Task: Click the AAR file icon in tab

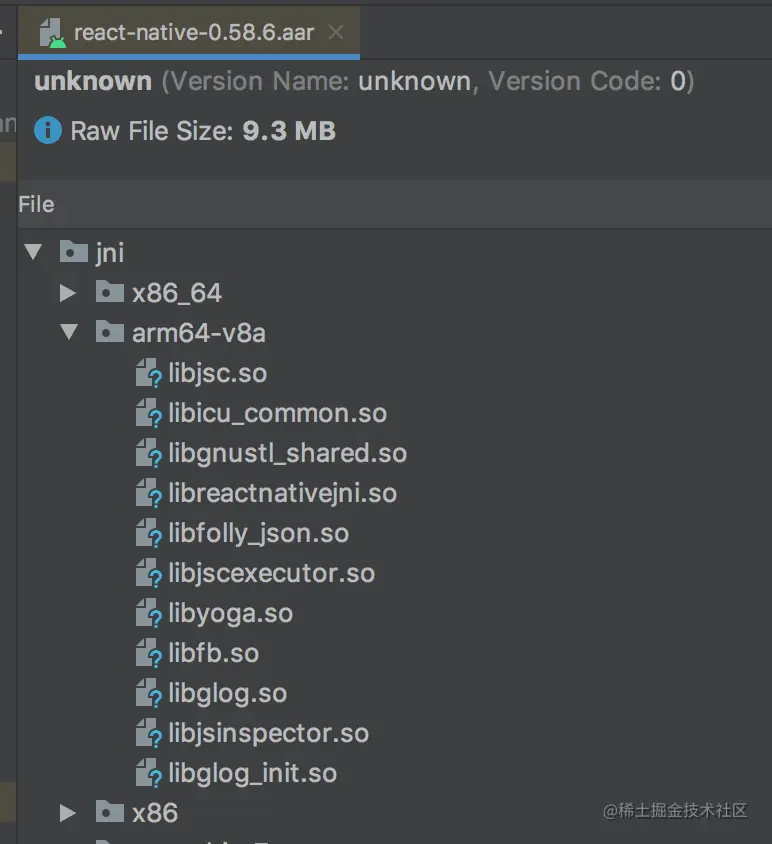Action: click(52, 33)
